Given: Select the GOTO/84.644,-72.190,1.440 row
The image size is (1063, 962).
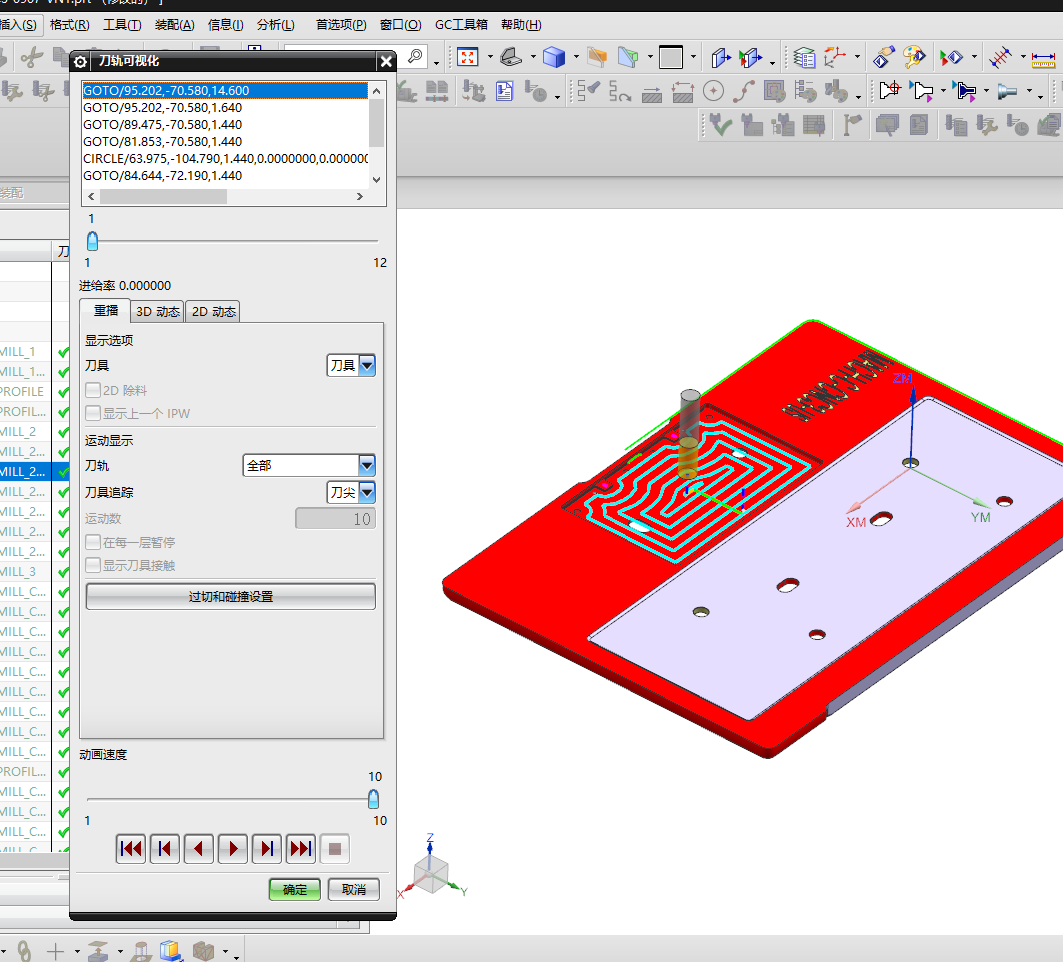Looking at the screenshot, I should 225,176.
